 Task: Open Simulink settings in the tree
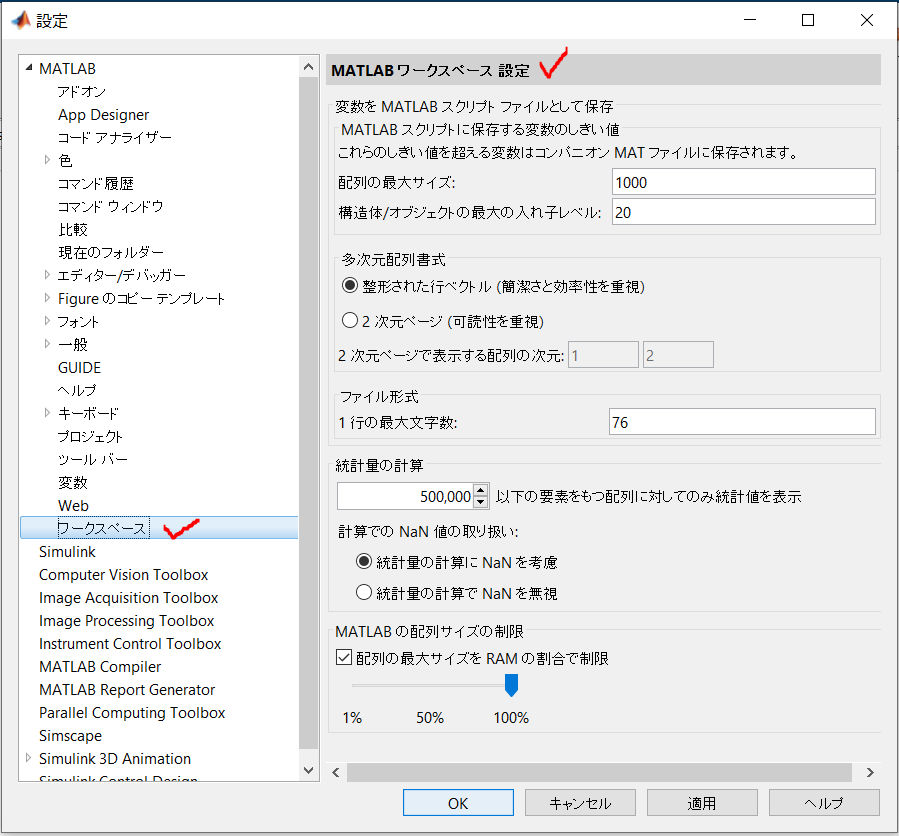(x=67, y=552)
